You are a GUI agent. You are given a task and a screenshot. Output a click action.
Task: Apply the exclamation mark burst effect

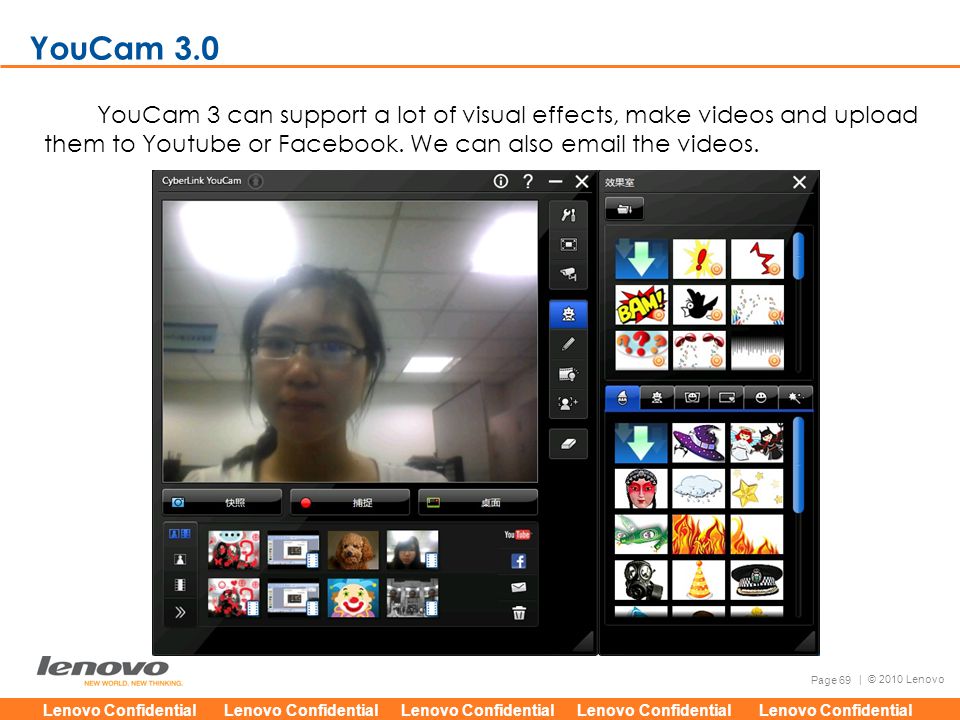coord(699,259)
